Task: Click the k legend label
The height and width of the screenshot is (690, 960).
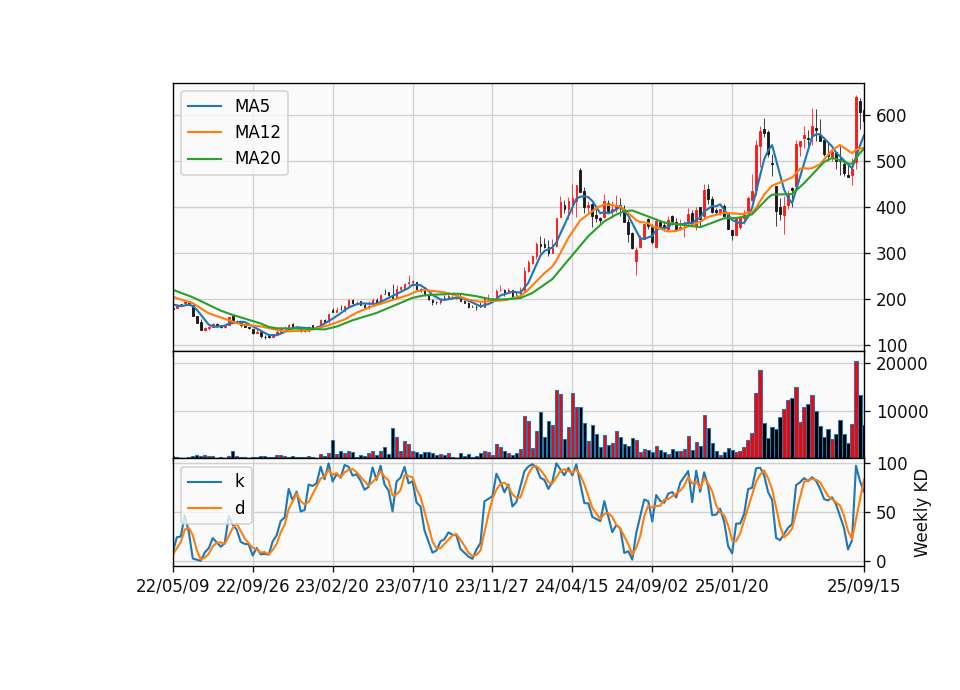Action: coord(239,481)
